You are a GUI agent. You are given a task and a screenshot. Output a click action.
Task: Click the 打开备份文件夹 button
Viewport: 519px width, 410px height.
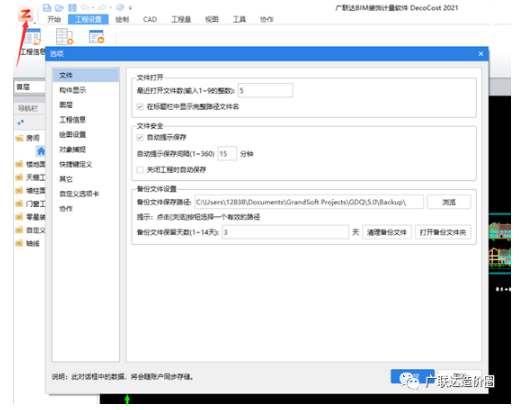(443, 232)
